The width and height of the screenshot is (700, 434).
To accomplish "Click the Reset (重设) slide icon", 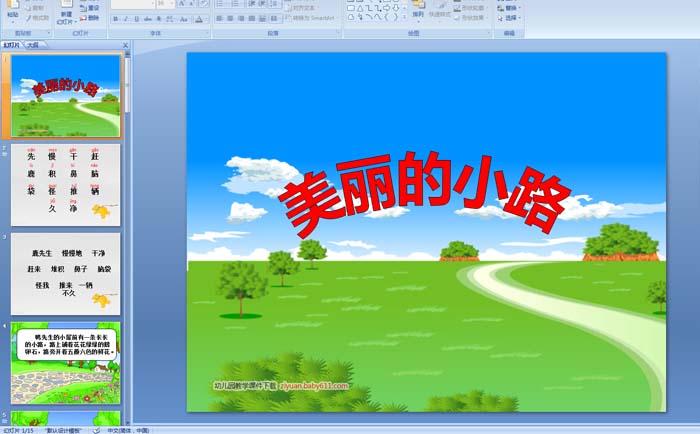I will point(83,8).
